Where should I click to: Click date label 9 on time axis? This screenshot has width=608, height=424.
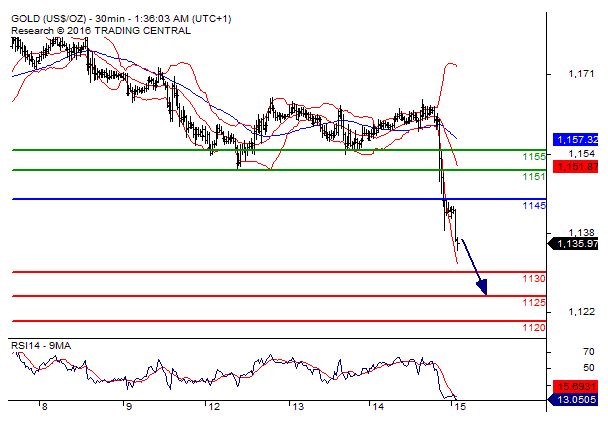tap(129, 407)
